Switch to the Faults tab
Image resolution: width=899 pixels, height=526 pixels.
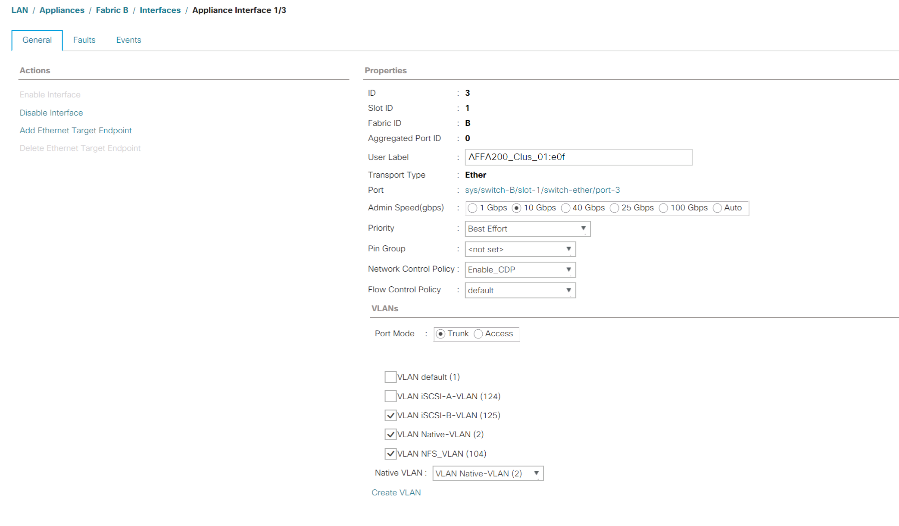[x=84, y=40]
